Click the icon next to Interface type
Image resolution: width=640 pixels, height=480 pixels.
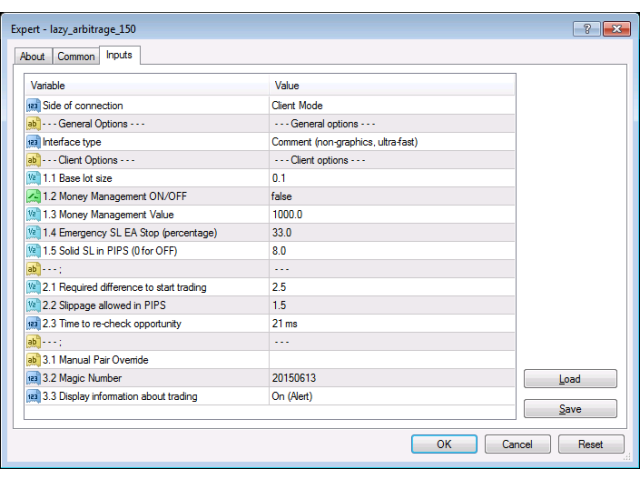pos(32,142)
